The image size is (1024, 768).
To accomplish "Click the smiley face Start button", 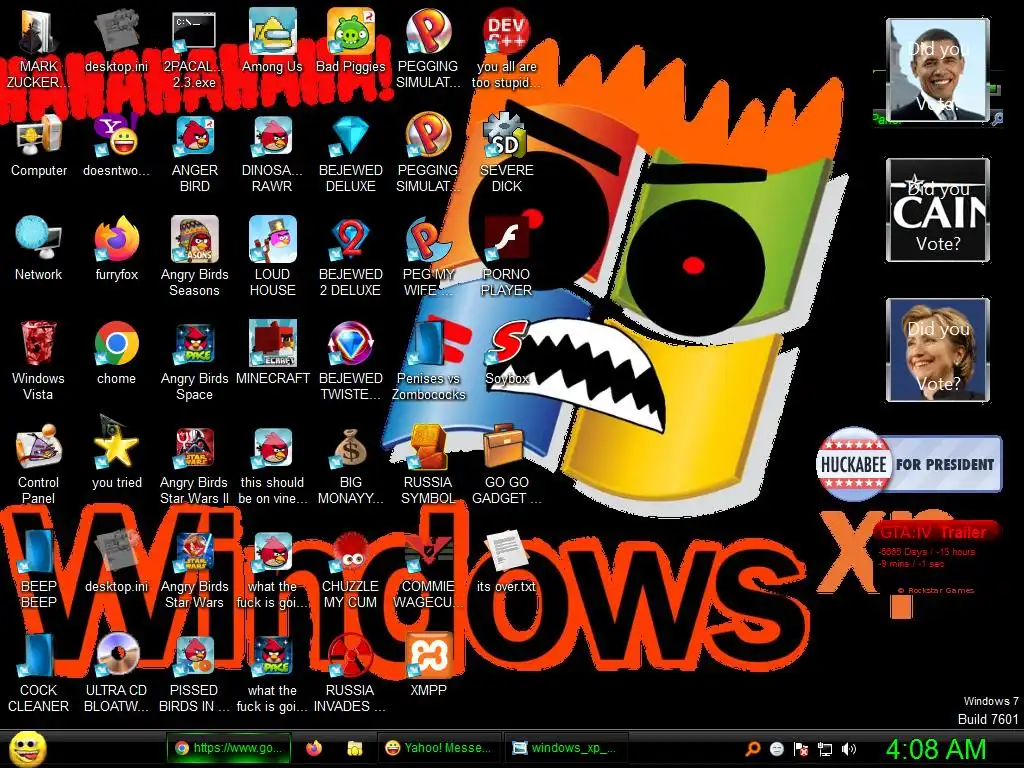I will tap(27, 749).
